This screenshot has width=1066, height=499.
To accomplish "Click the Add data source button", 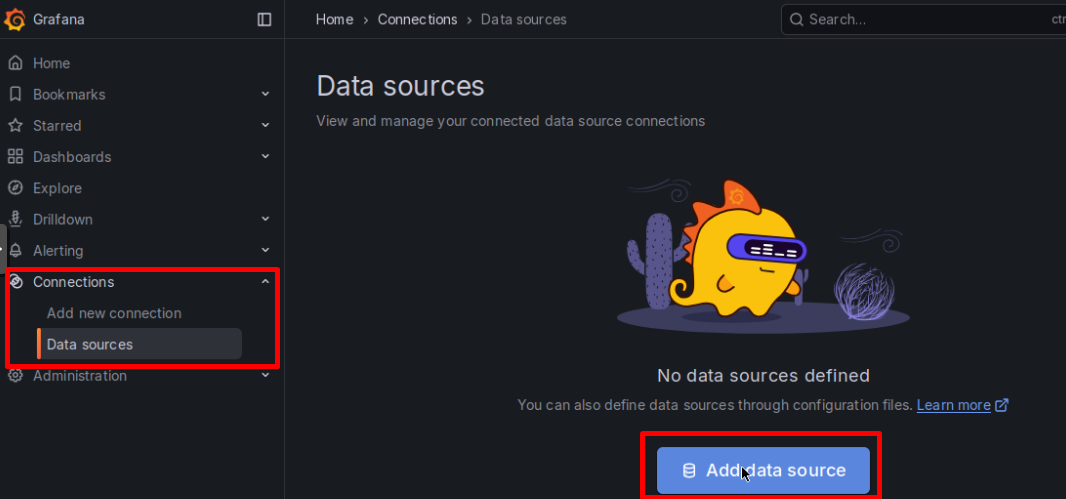I will [763, 470].
